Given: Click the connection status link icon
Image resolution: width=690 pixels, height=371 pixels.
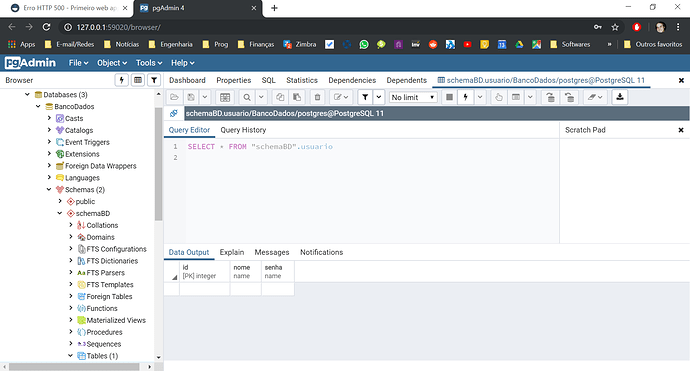Looking at the screenshot, I should point(174,114).
